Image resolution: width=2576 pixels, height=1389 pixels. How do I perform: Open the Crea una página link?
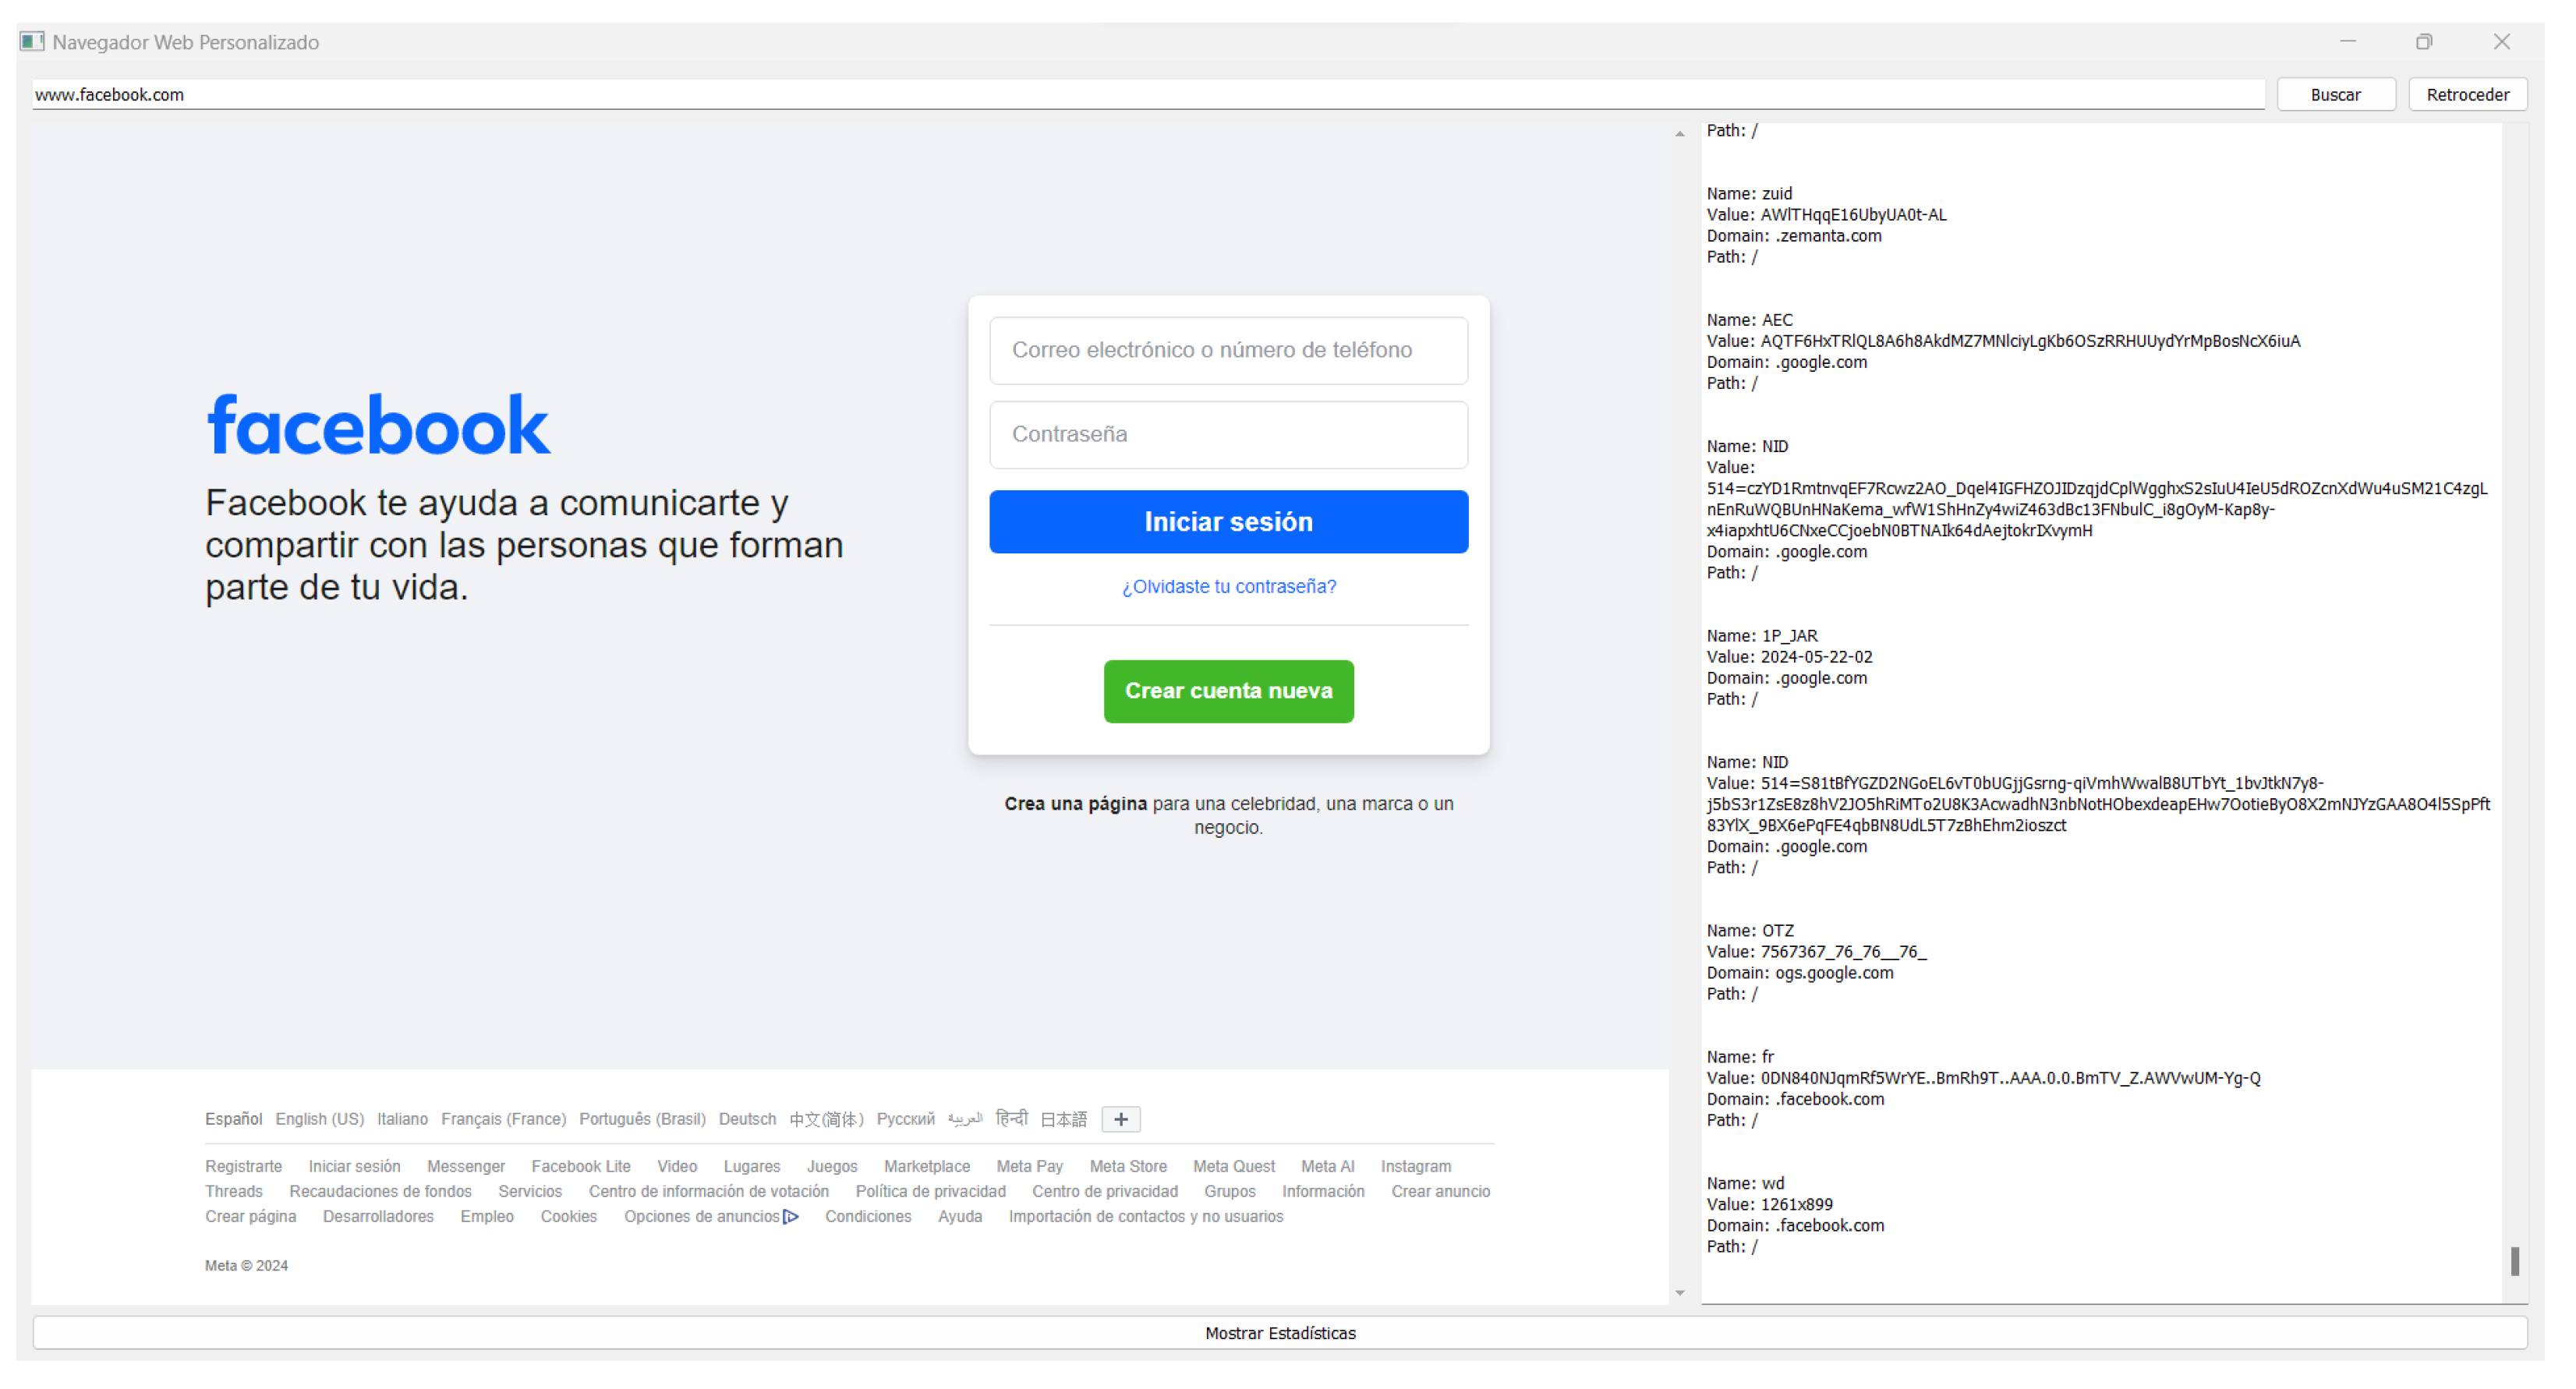[1075, 805]
